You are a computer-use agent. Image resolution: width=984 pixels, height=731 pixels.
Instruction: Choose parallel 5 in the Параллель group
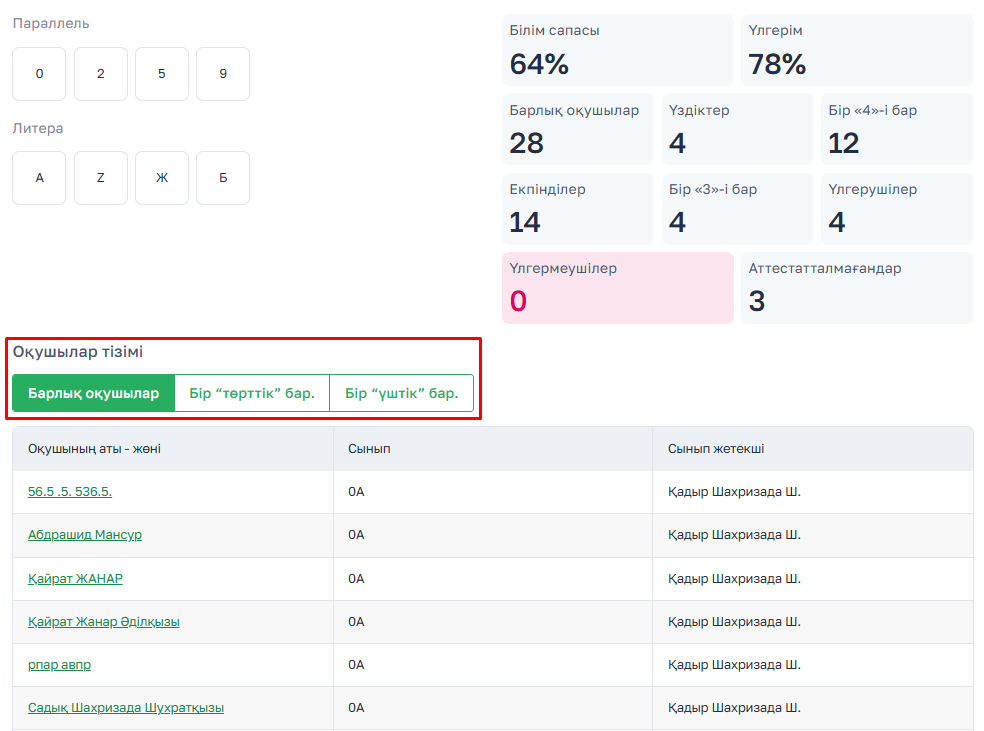tap(162, 74)
